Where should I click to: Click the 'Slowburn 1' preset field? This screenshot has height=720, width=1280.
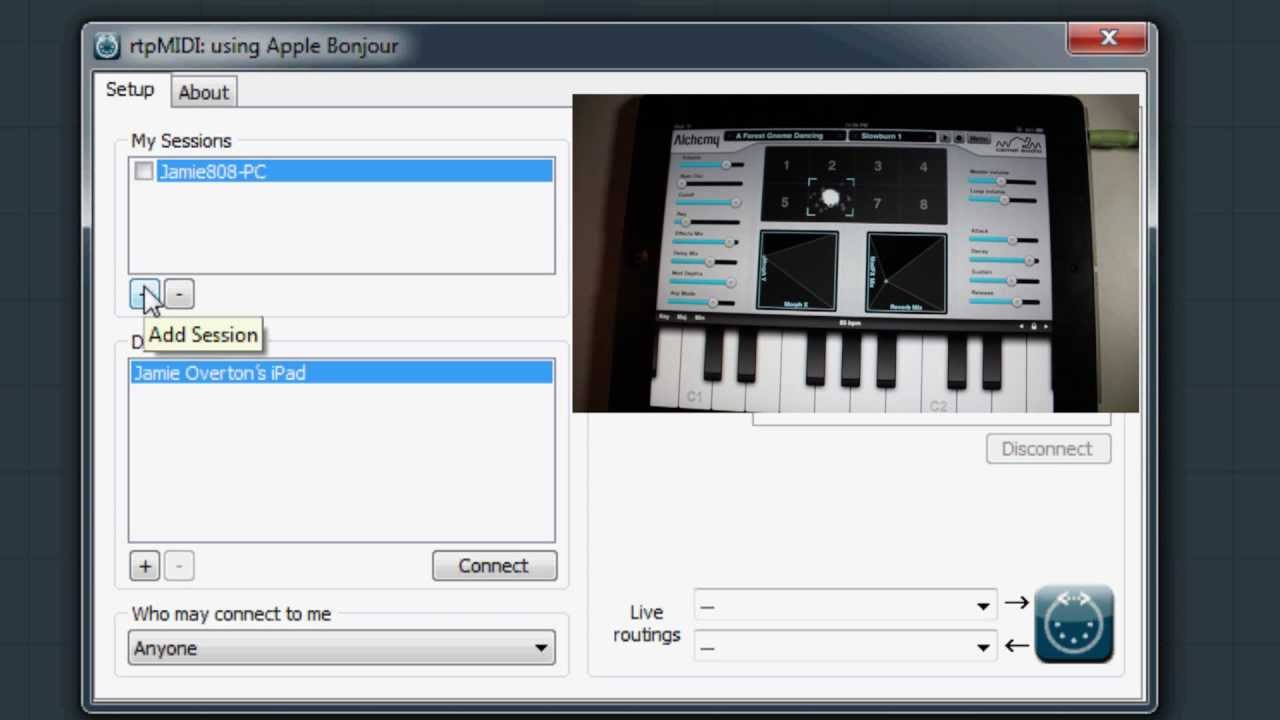(x=891, y=136)
